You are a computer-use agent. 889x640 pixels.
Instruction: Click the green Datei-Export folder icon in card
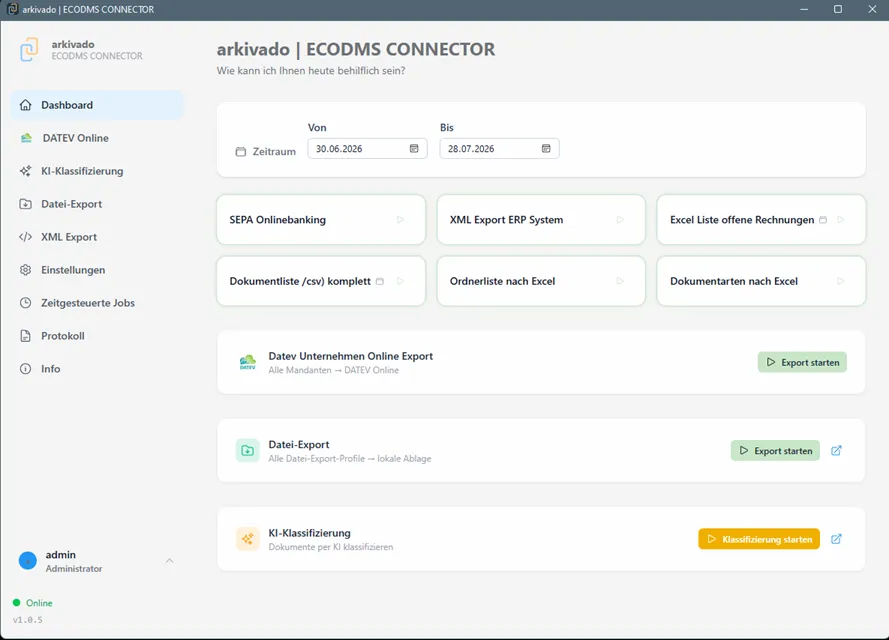pos(248,451)
